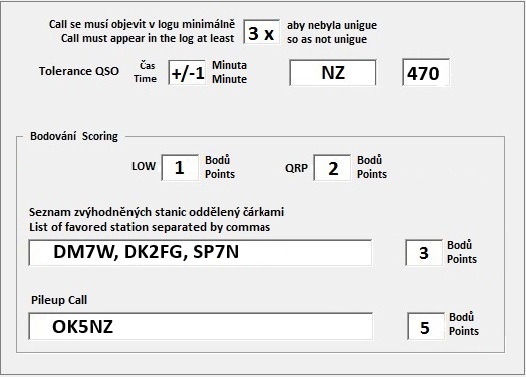
Task: Click the 'Bodování Scoring' group title
Action: tap(74, 136)
